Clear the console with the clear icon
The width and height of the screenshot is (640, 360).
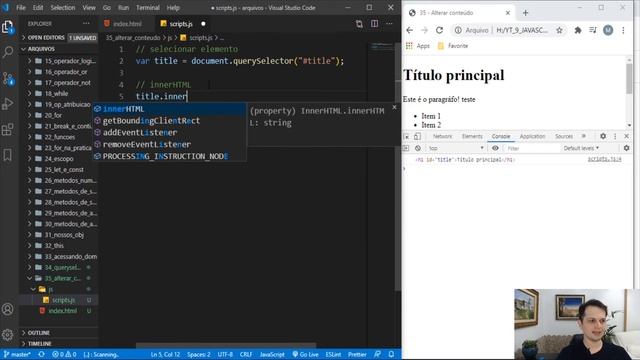click(418, 148)
